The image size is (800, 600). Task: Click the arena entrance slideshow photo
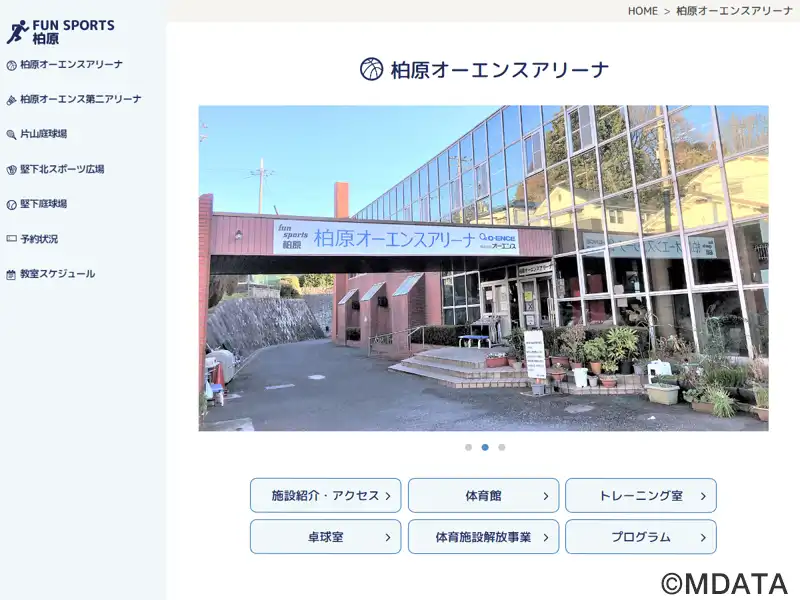coord(483,268)
